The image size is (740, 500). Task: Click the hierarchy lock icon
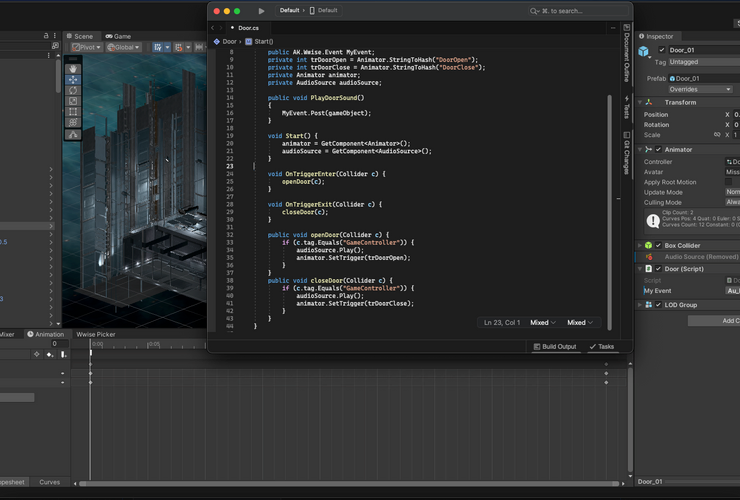46,35
